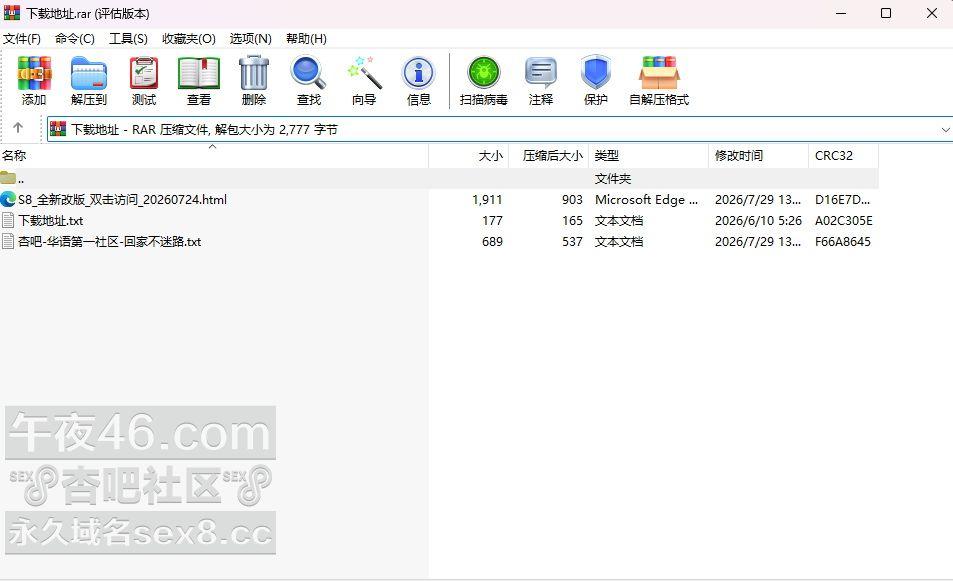
Task: Open the 选项(N) menu
Action: point(250,39)
